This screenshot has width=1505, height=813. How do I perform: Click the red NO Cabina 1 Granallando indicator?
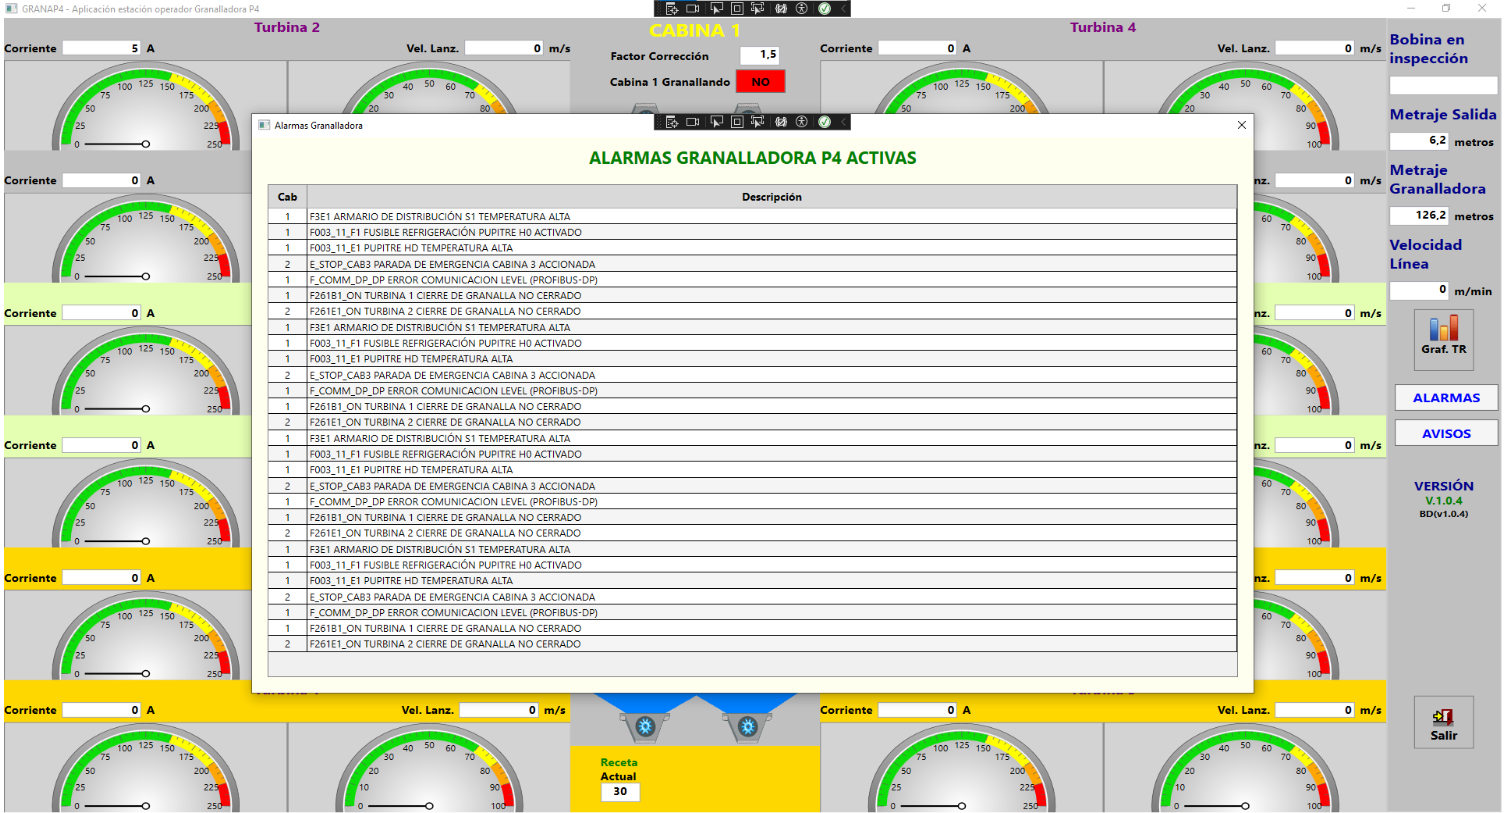click(x=761, y=82)
